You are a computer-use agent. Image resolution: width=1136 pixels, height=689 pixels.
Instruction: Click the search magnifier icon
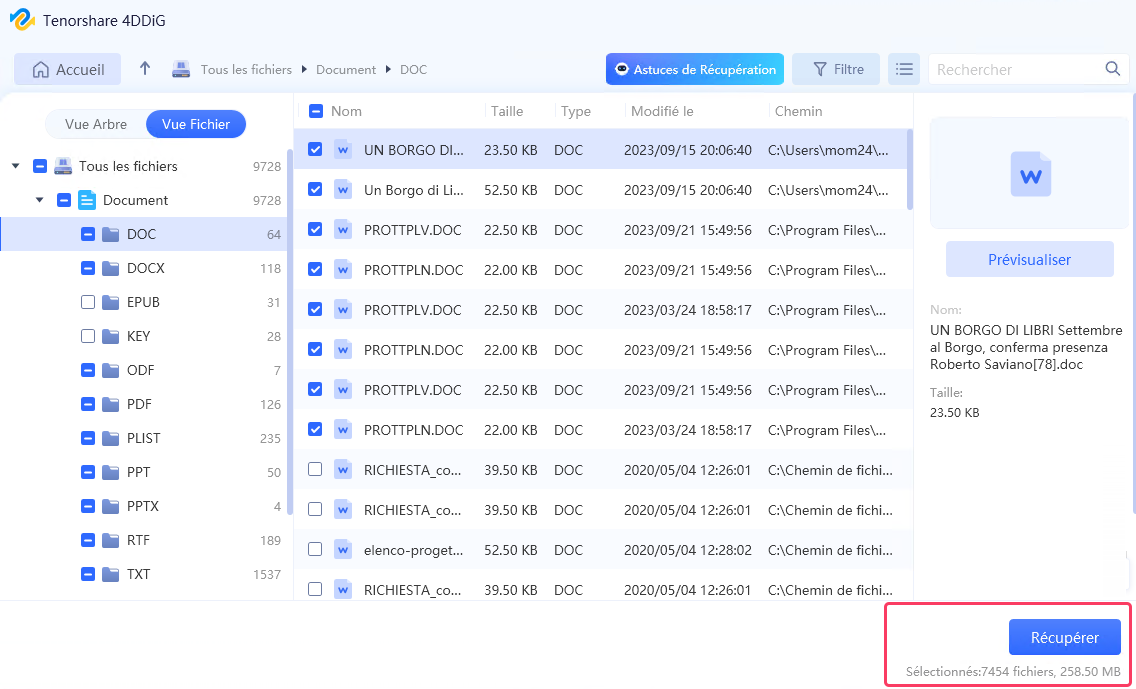1111,69
